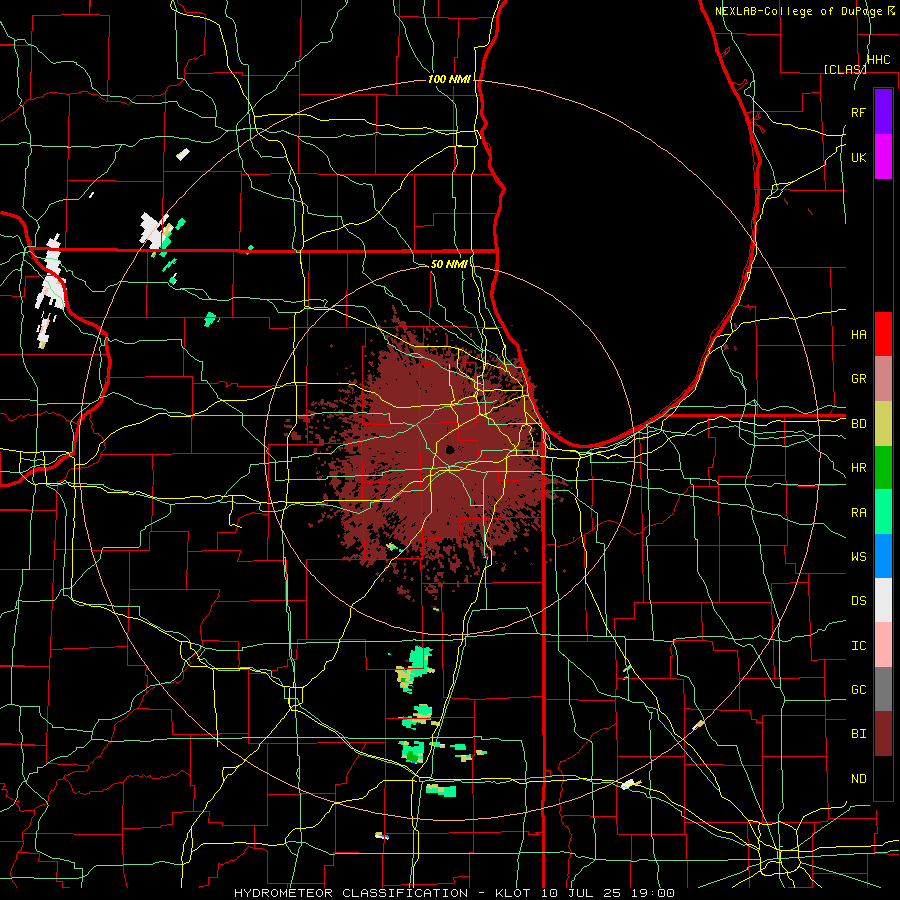Click the "50 NMI" range ring label
Viewport: 900px width, 900px height.
[449, 264]
